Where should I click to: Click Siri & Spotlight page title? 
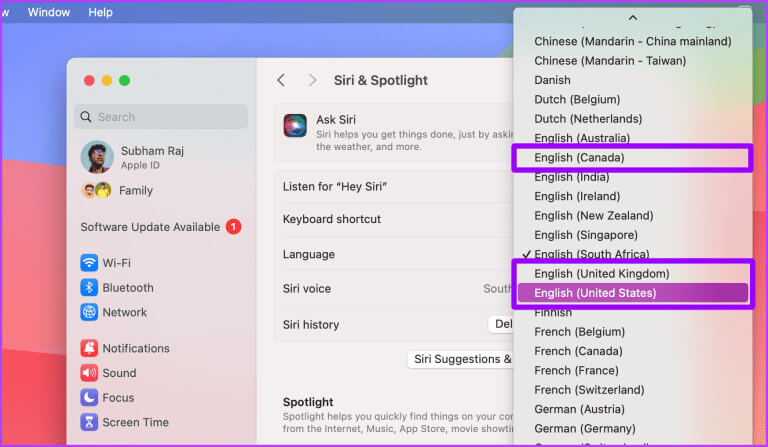[381, 80]
